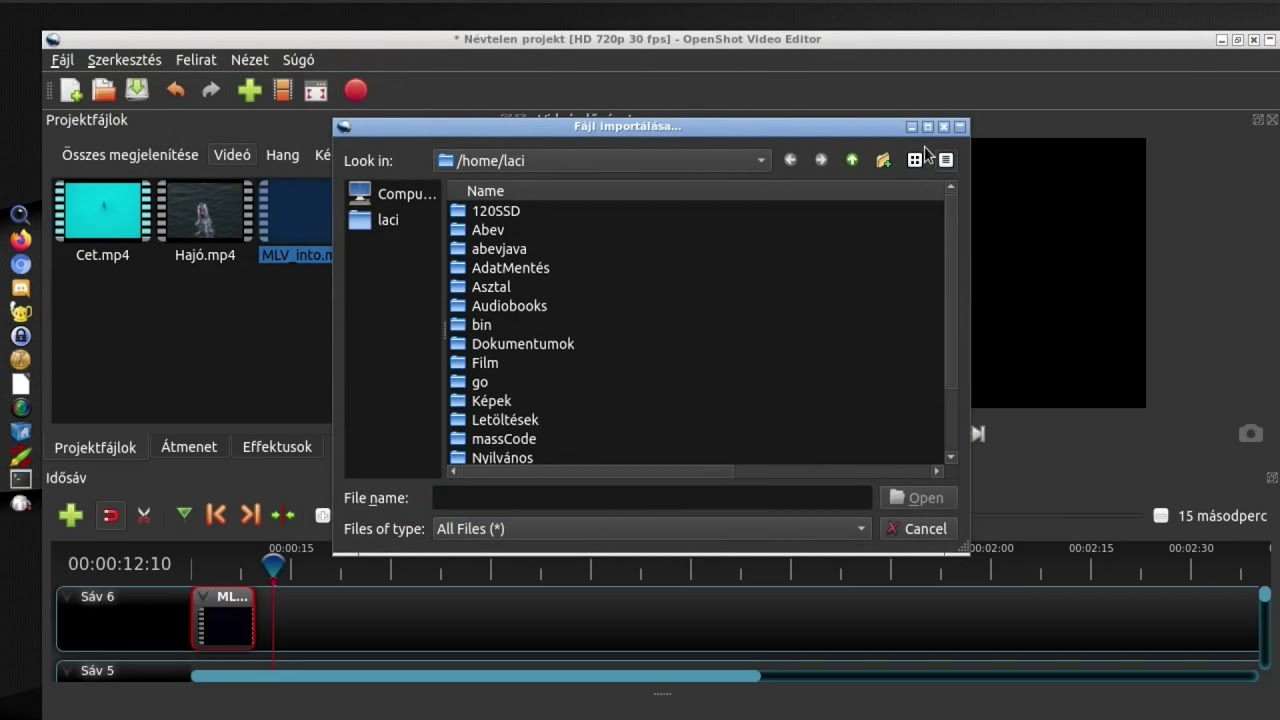
Task: Open the MLV clip menu arrow on timeline
Action: pos(204,597)
